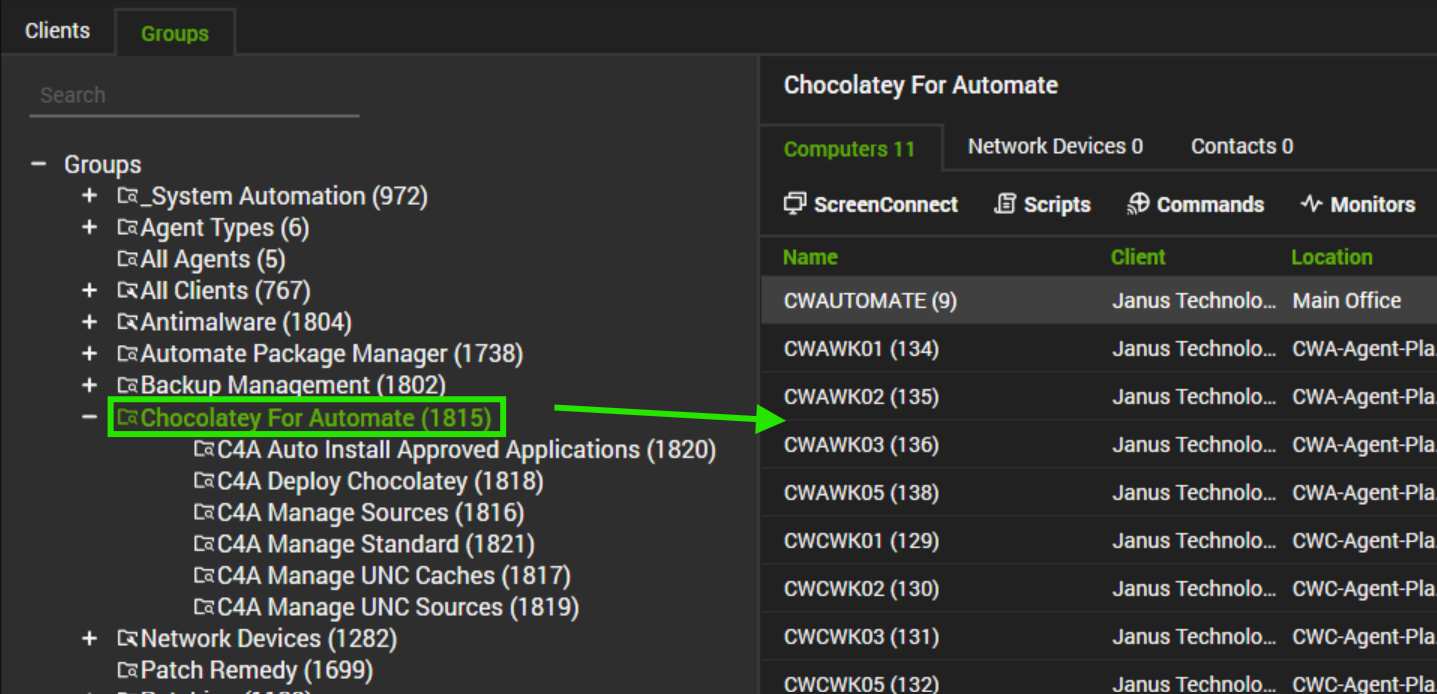Click the C4A Deploy Chocolatey group icon
This screenshot has height=694, width=1437.
(205, 482)
